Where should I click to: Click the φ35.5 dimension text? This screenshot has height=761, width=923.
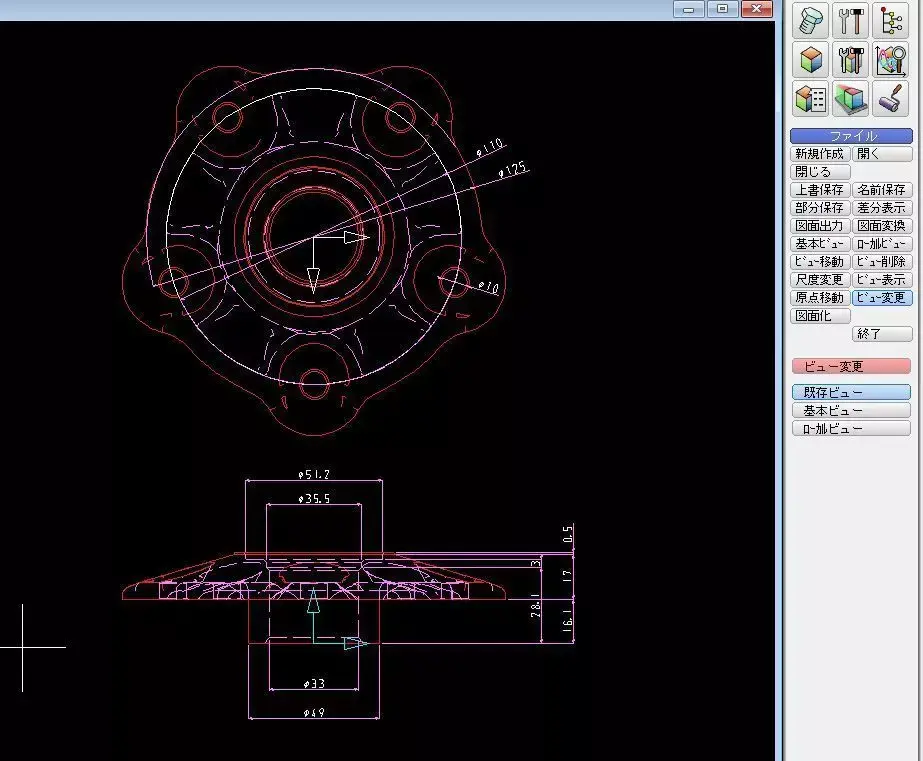[x=314, y=499]
